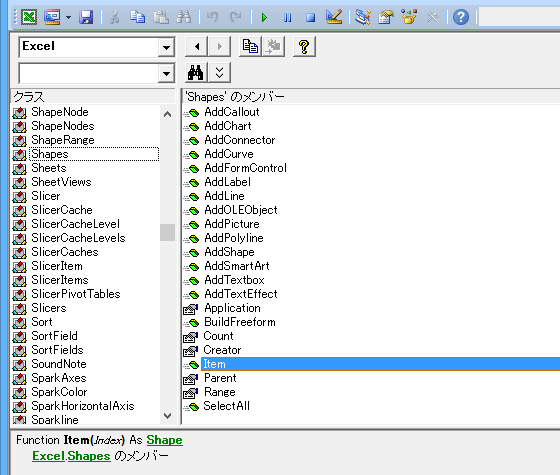Viewport: 560px width, 475px height.
Task: Click the class list scrollbar thumb
Action: pyautogui.click(x=167, y=232)
